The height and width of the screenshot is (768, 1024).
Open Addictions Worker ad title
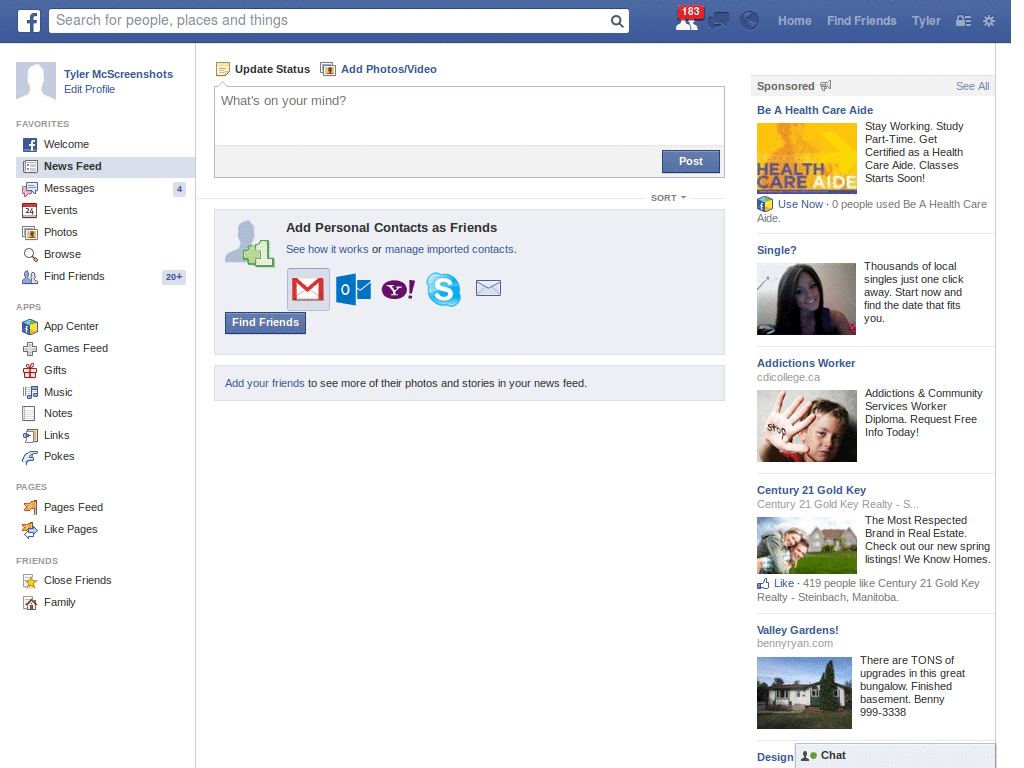click(806, 363)
